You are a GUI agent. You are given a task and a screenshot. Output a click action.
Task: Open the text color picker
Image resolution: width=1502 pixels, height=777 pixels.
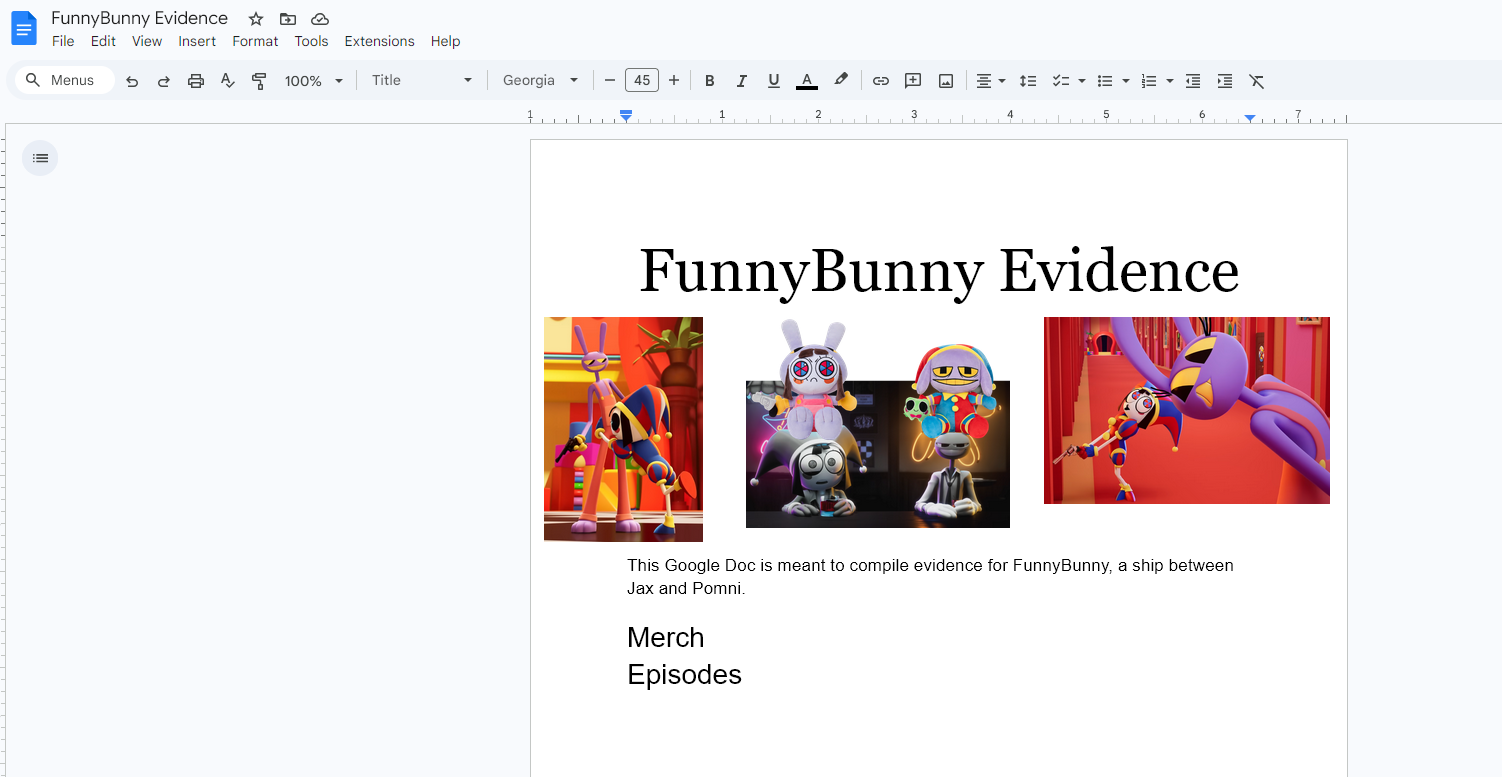tap(806, 81)
